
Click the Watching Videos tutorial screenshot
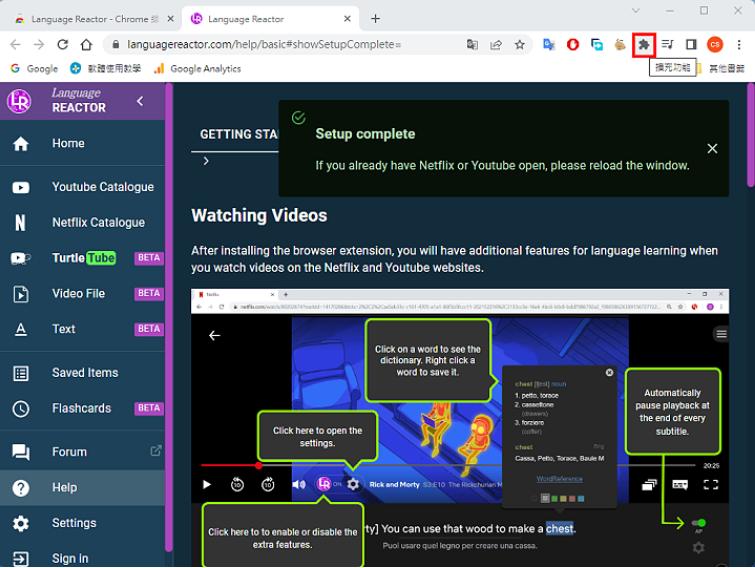tap(460, 428)
